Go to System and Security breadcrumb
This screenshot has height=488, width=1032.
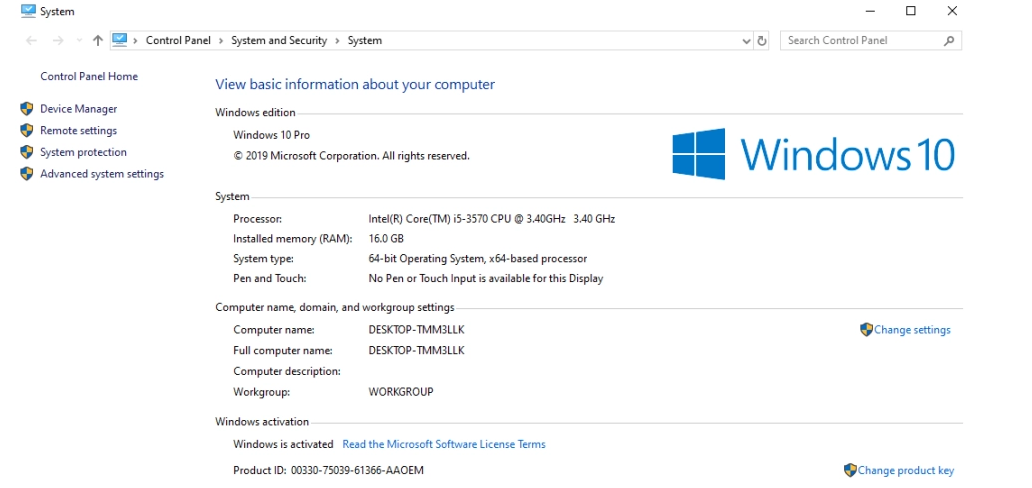coord(279,41)
